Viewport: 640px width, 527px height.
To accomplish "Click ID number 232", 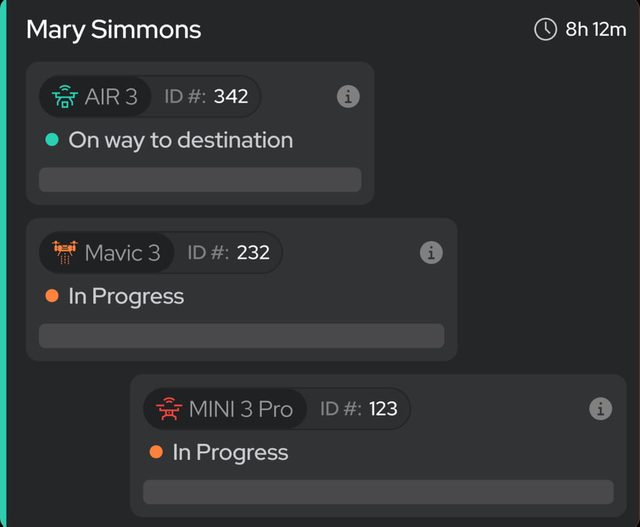I will 253,253.
